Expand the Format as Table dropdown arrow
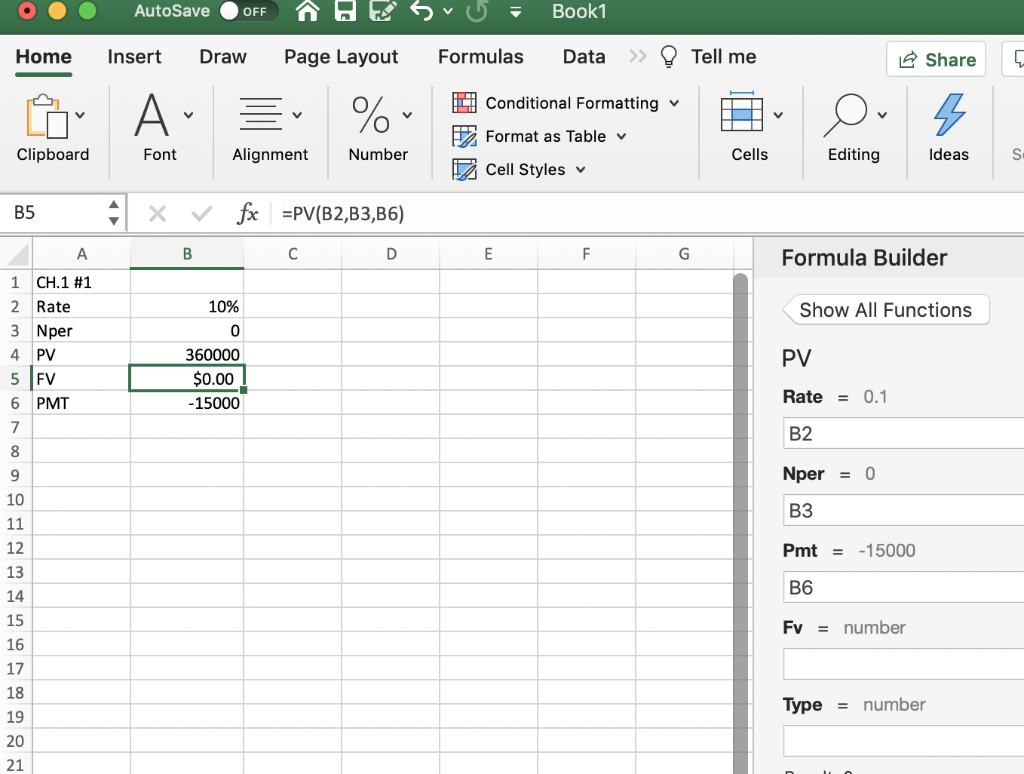This screenshot has width=1024, height=774. pos(621,137)
